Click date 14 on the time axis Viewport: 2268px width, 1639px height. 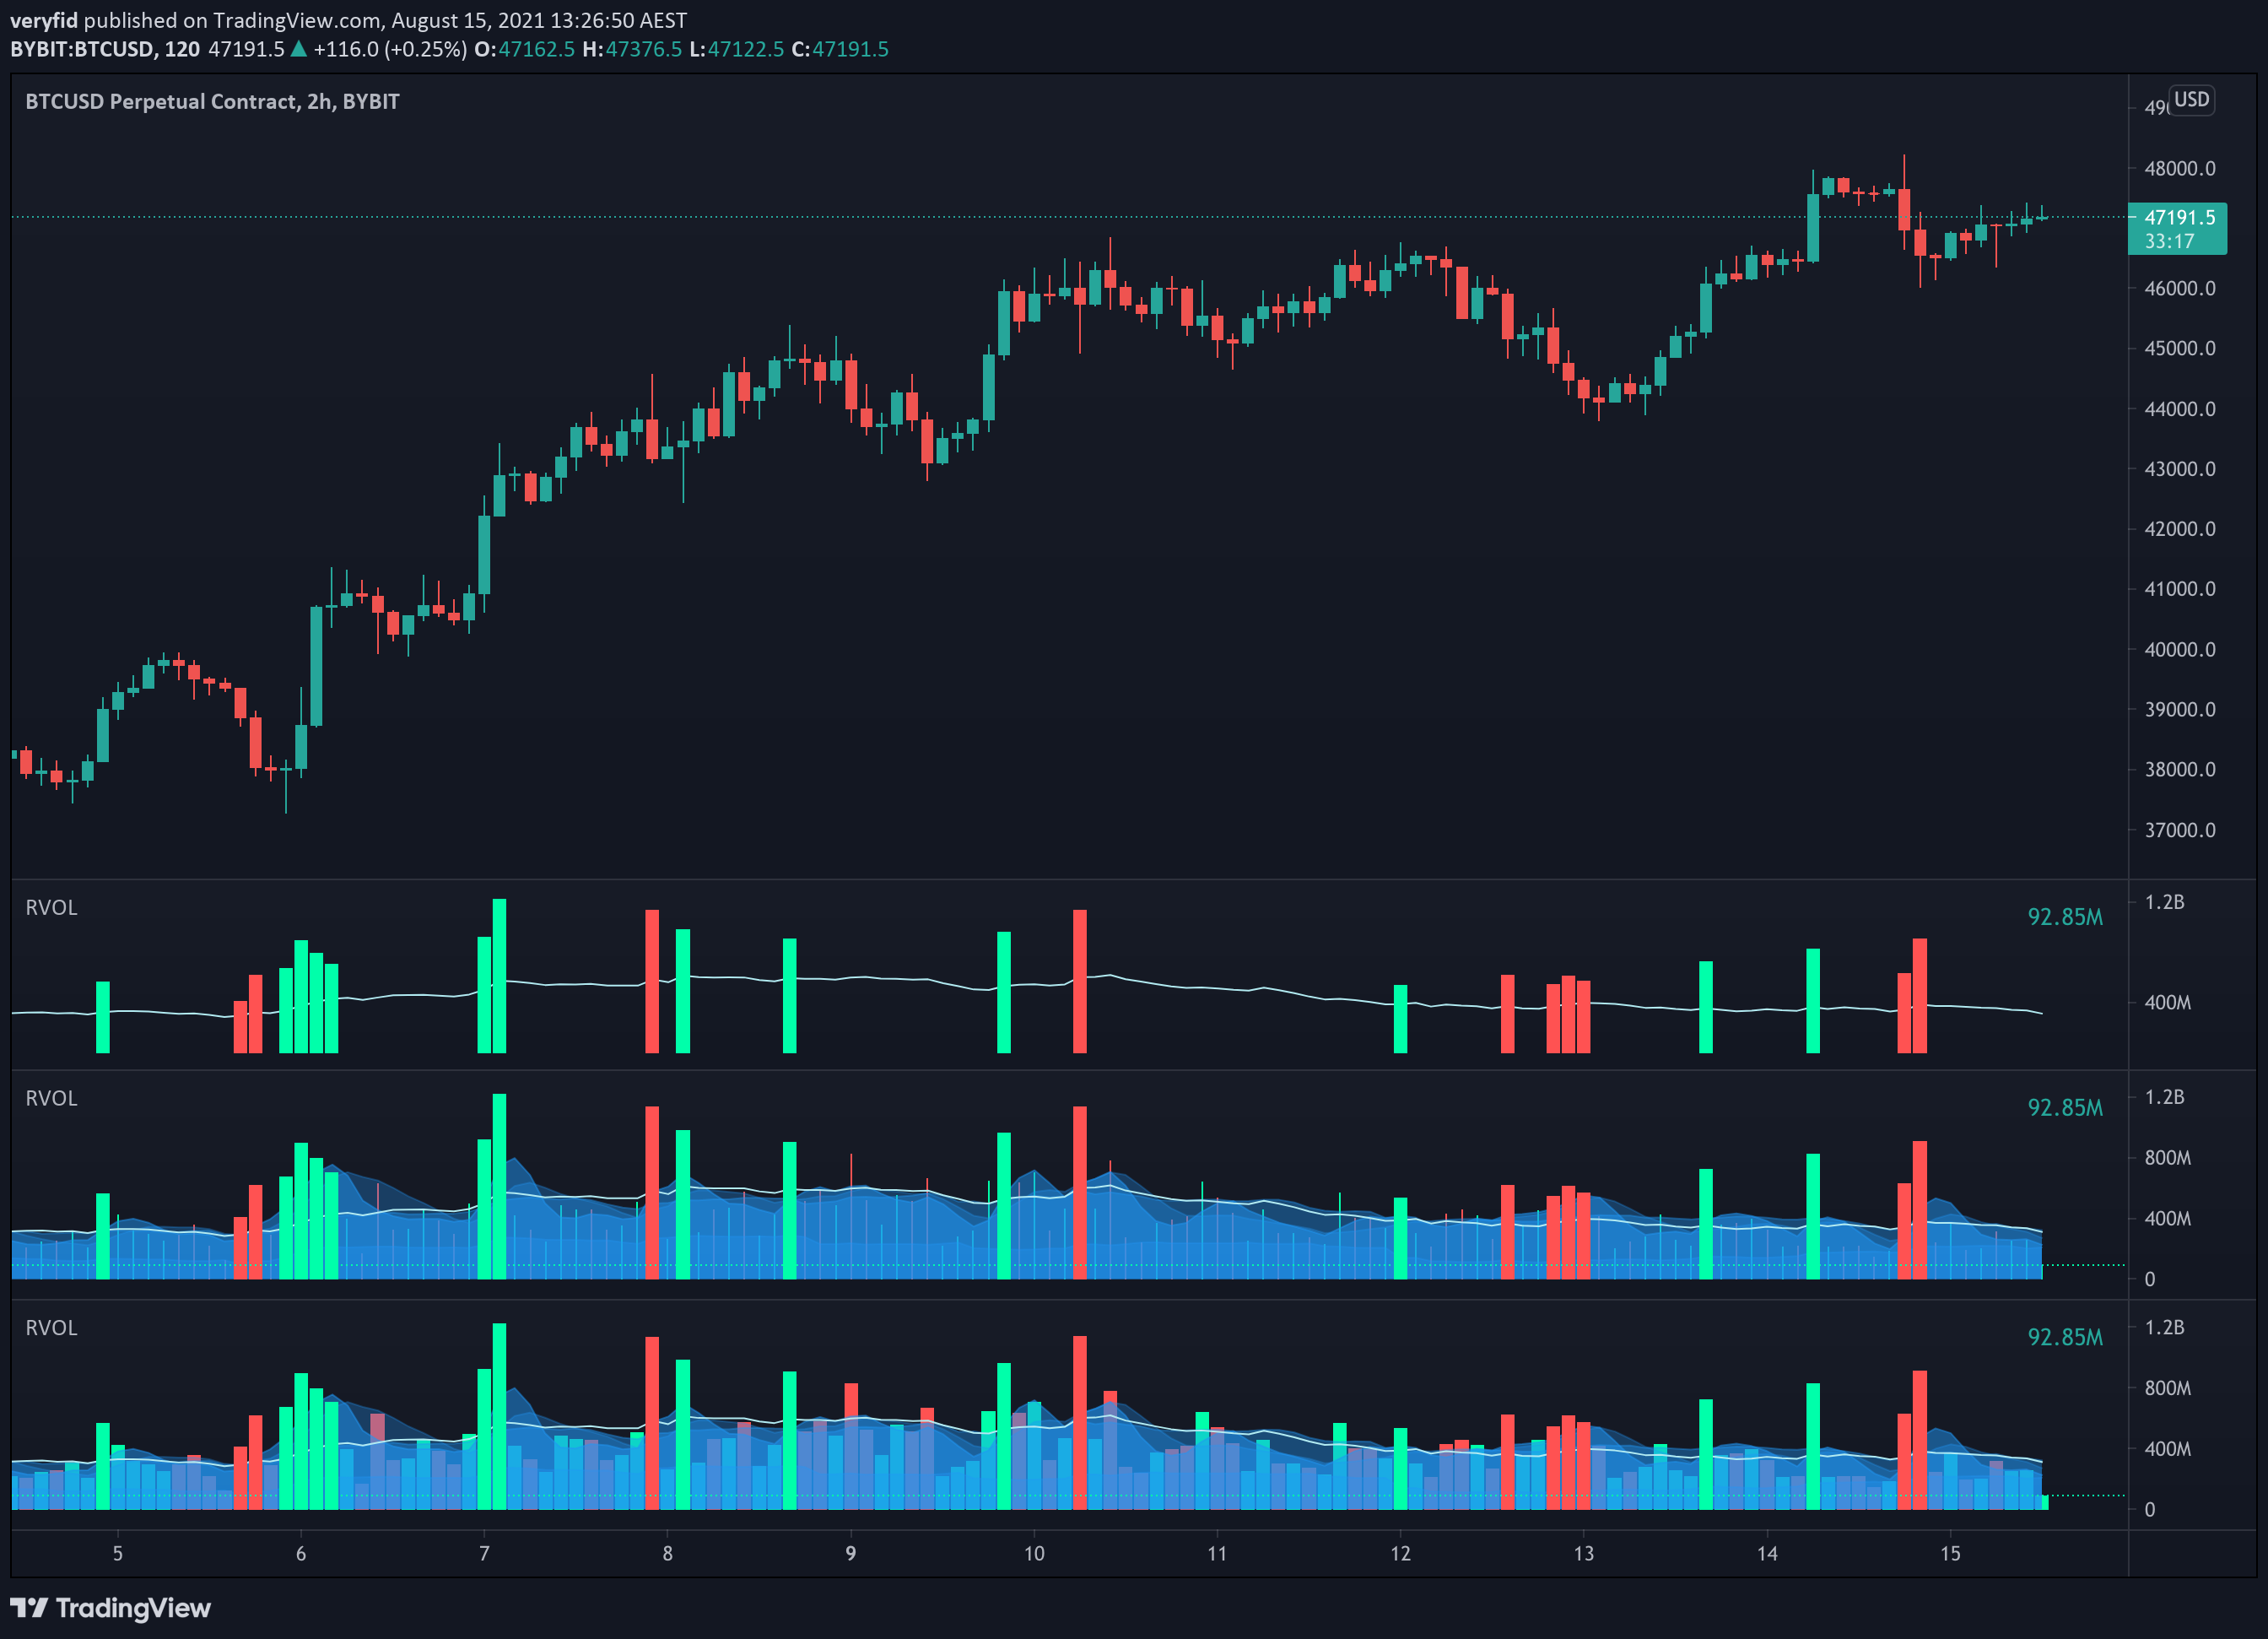[x=1767, y=1553]
